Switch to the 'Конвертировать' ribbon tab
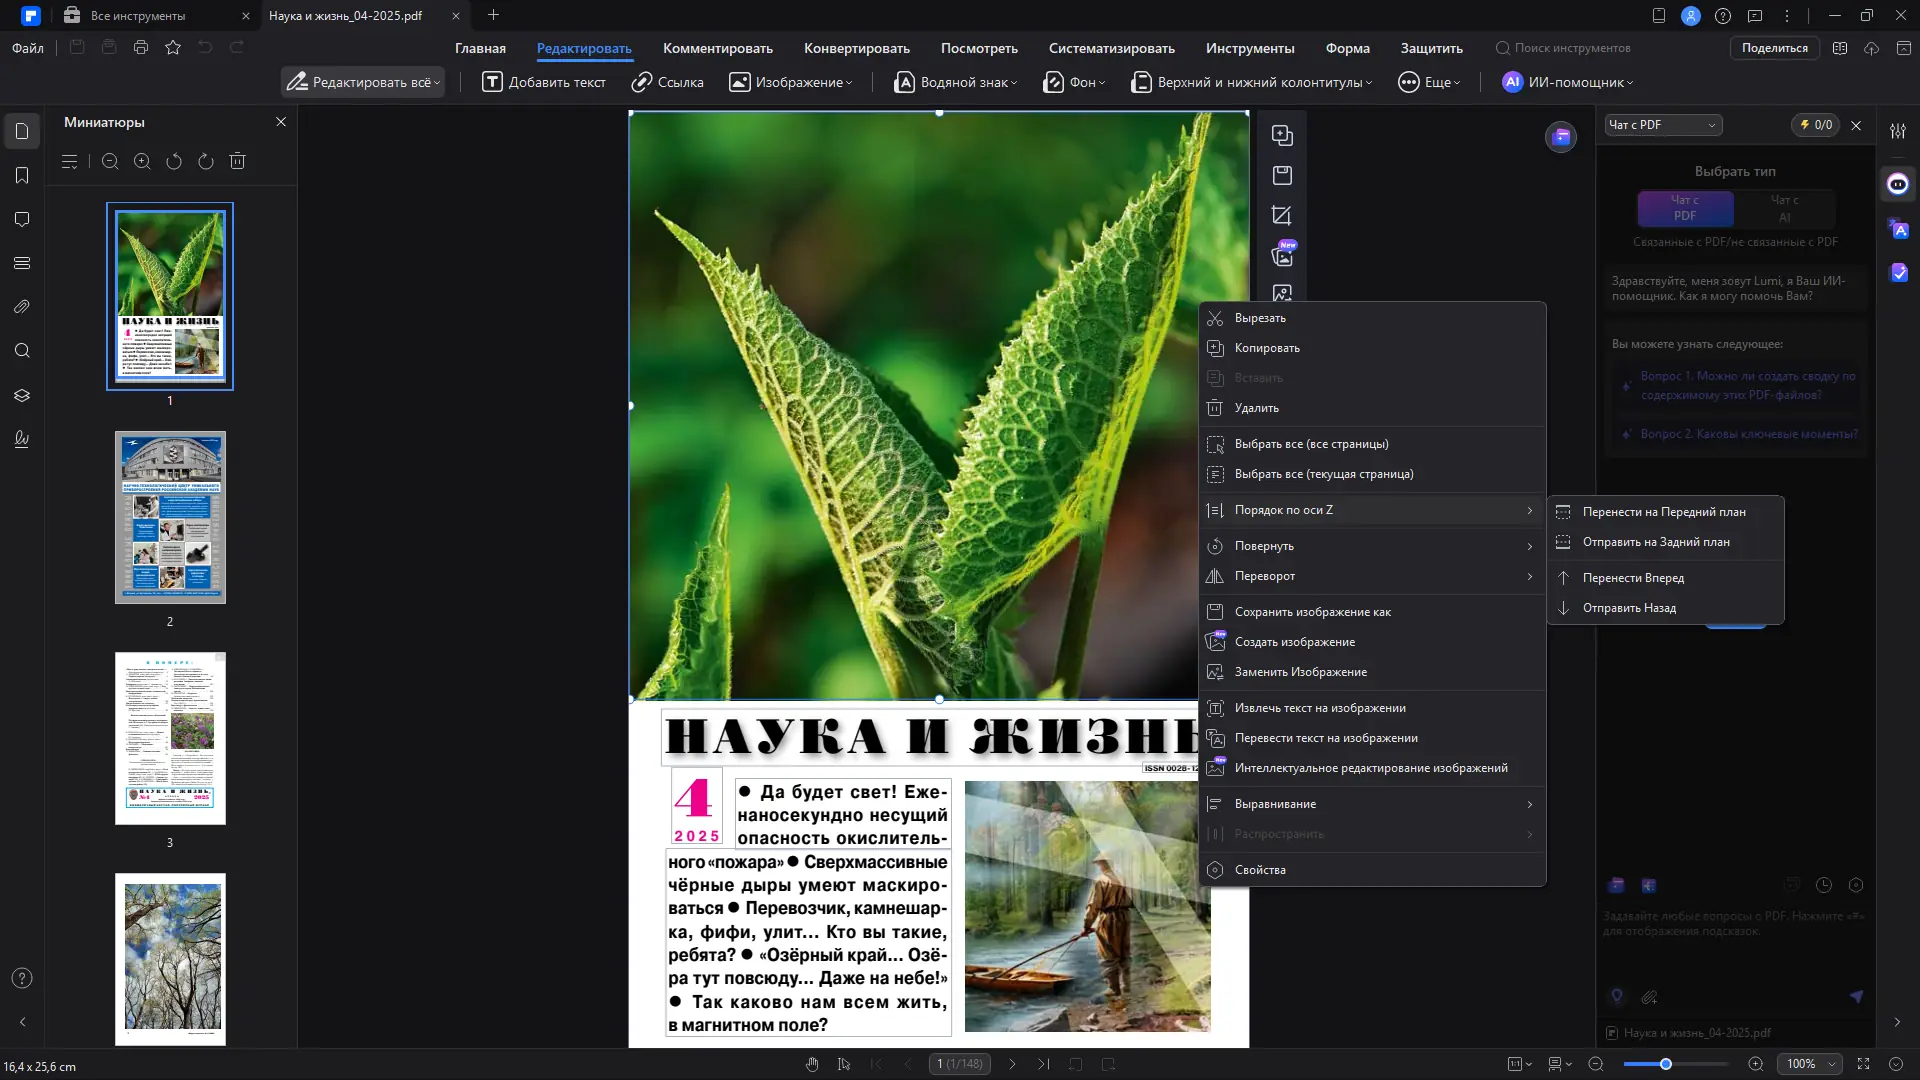 (x=856, y=48)
